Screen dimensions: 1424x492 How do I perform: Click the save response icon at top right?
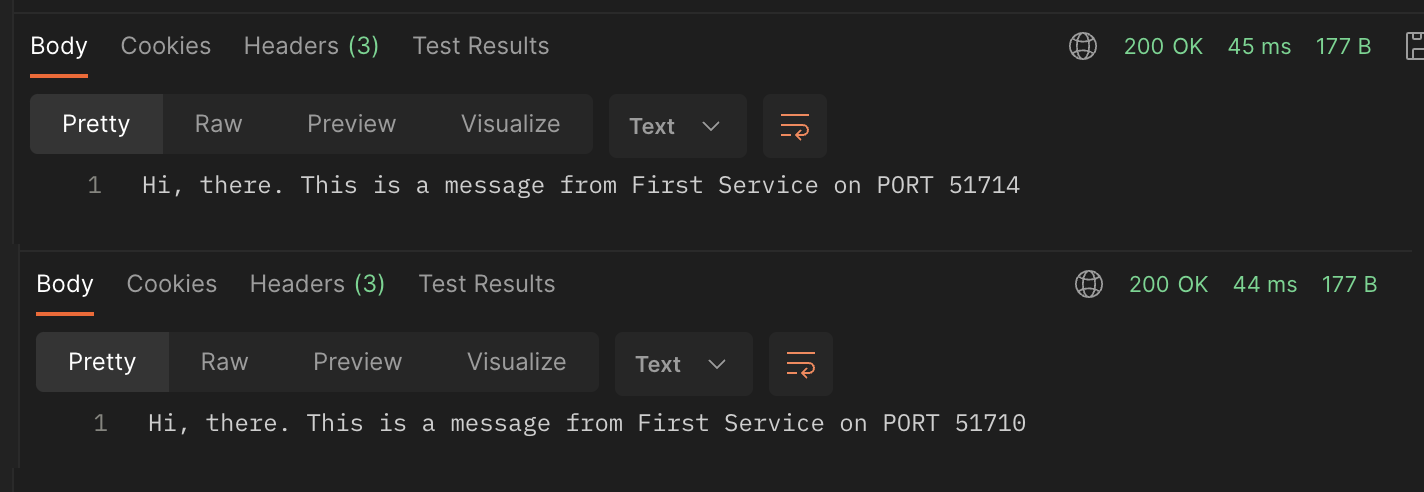click(x=1414, y=46)
